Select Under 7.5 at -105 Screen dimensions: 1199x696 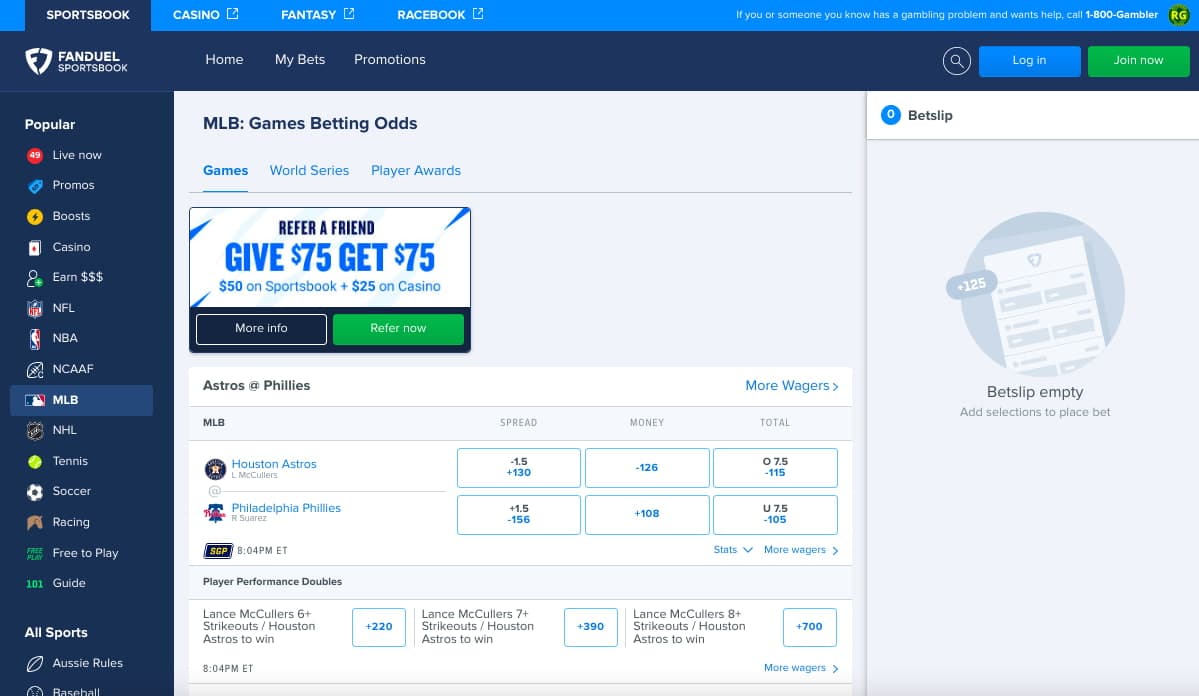tap(775, 515)
